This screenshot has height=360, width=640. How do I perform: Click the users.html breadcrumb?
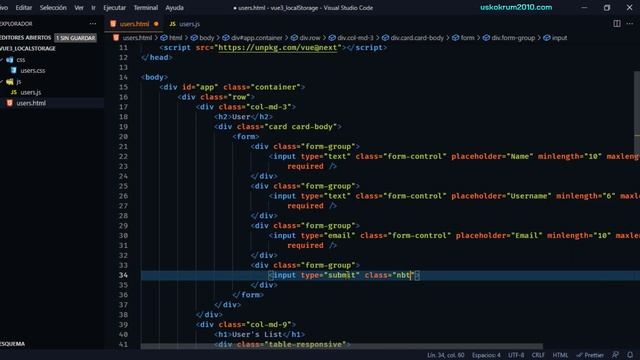[x=137, y=38]
